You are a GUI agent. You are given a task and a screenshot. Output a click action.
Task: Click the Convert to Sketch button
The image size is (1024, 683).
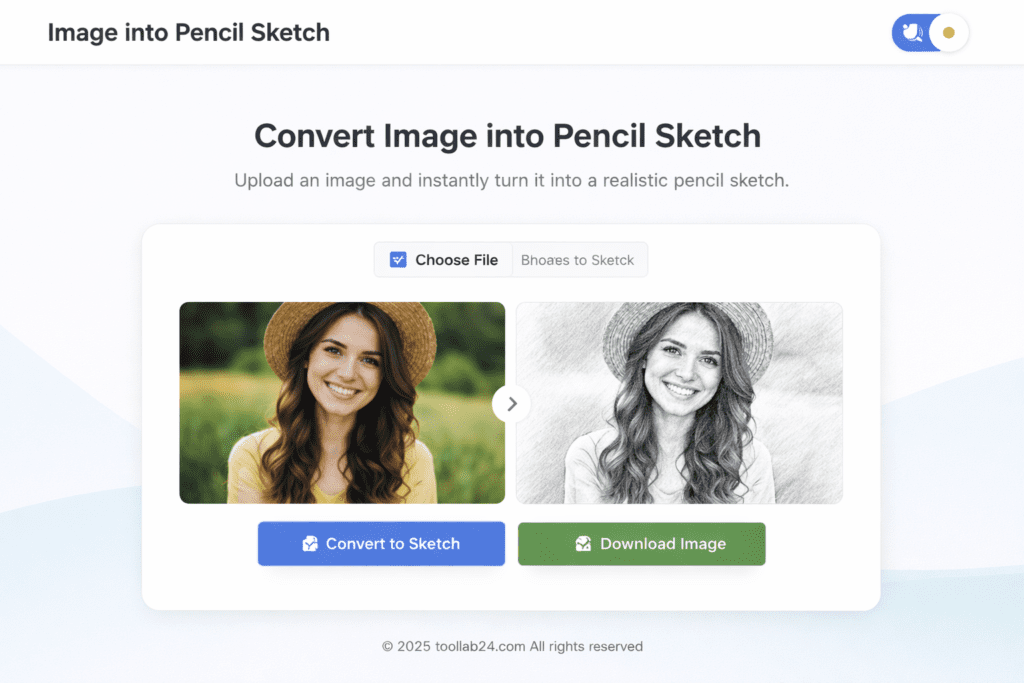coord(381,543)
